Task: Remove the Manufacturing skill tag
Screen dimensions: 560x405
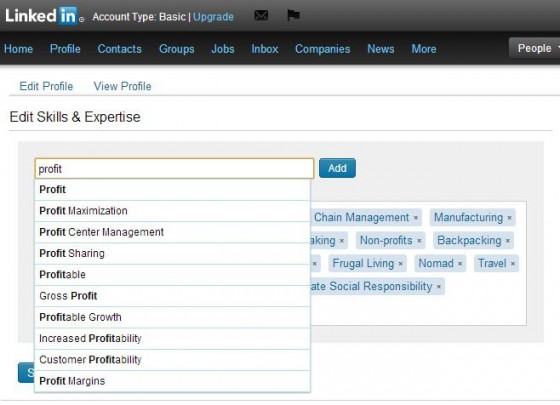Action: coord(510,218)
